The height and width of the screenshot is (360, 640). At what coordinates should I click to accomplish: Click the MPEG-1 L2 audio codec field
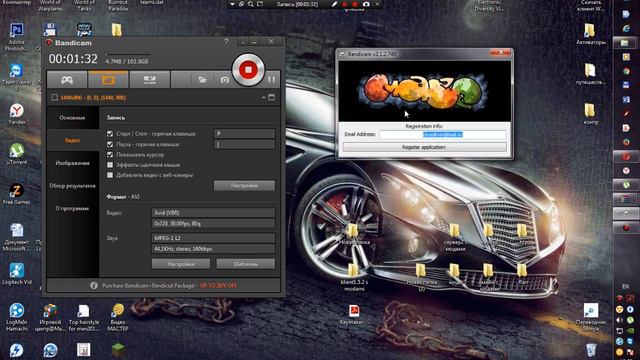213,238
